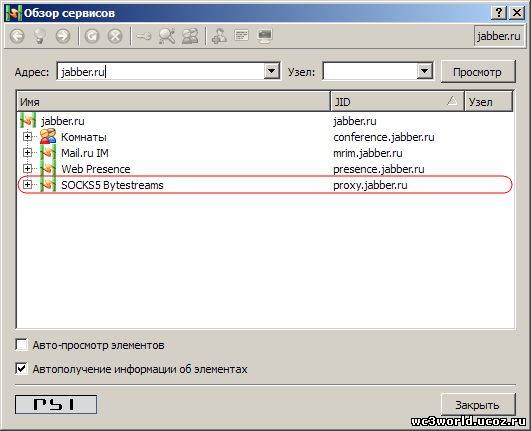The width and height of the screenshot is (531, 431).
Task: Open the Узел dropdown list
Action: [425, 71]
